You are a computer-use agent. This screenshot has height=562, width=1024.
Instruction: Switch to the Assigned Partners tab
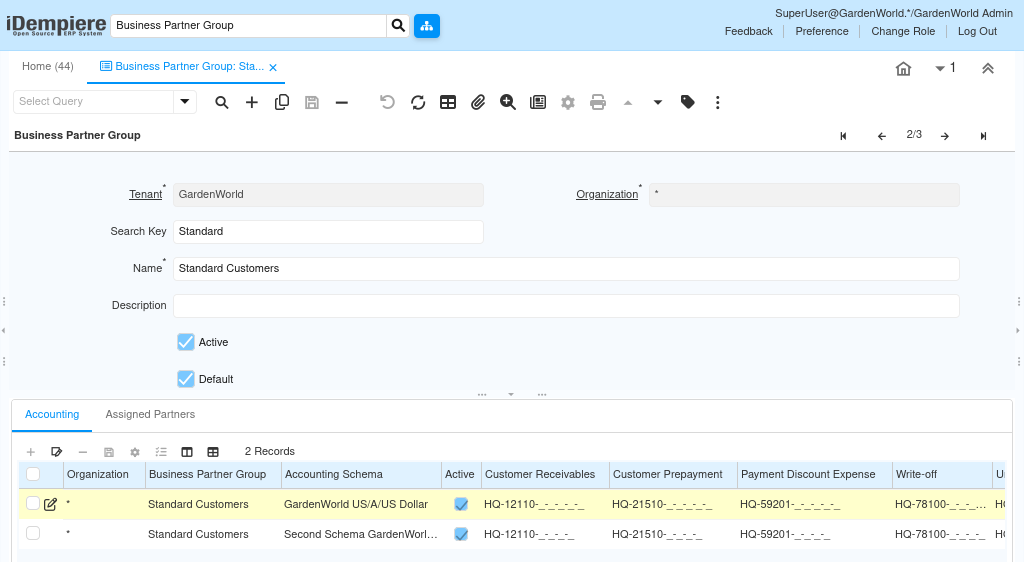[150, 414]
